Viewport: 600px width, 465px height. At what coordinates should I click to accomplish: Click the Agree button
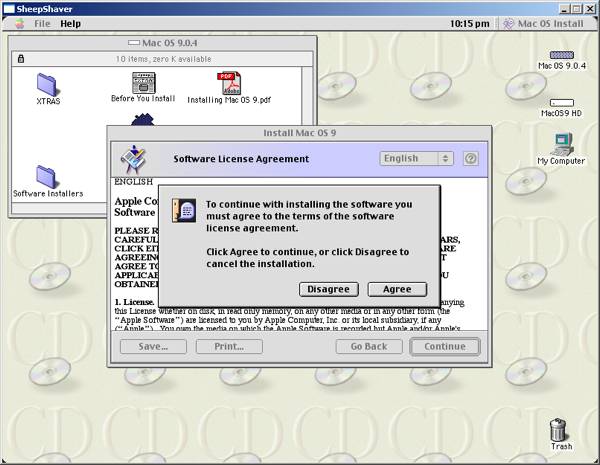tap(397, 289)
